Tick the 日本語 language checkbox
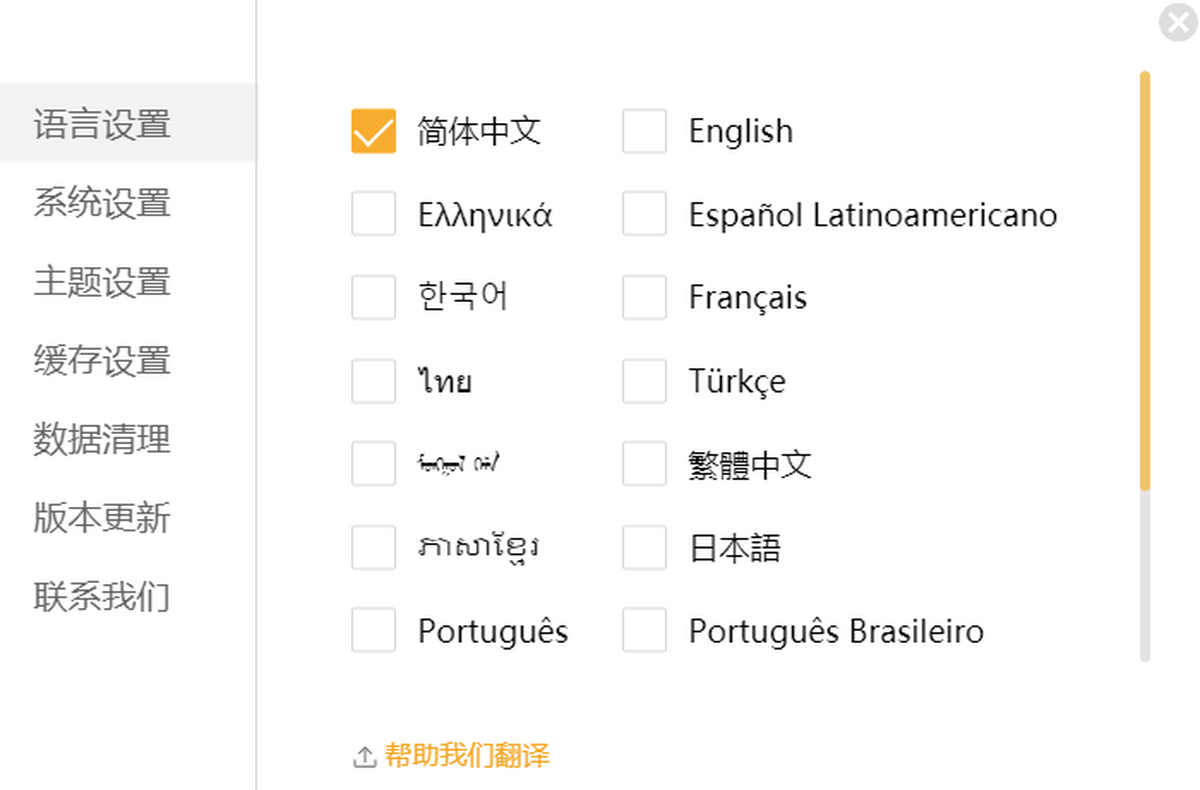This screenshot has width=1200, height=790. pos(644,548)
